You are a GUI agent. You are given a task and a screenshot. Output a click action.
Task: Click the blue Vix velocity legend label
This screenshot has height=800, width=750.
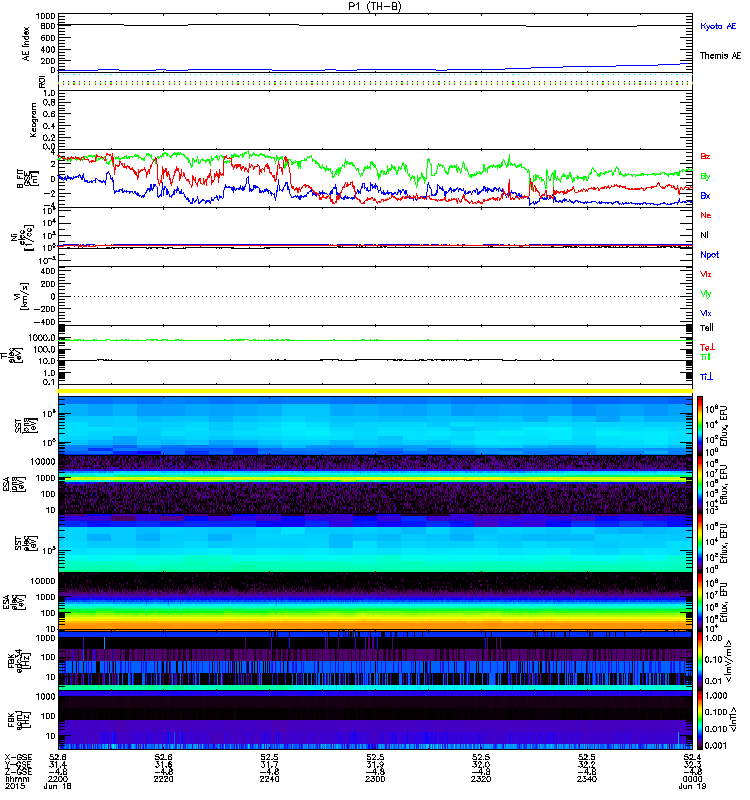click(x=706, y=313)
